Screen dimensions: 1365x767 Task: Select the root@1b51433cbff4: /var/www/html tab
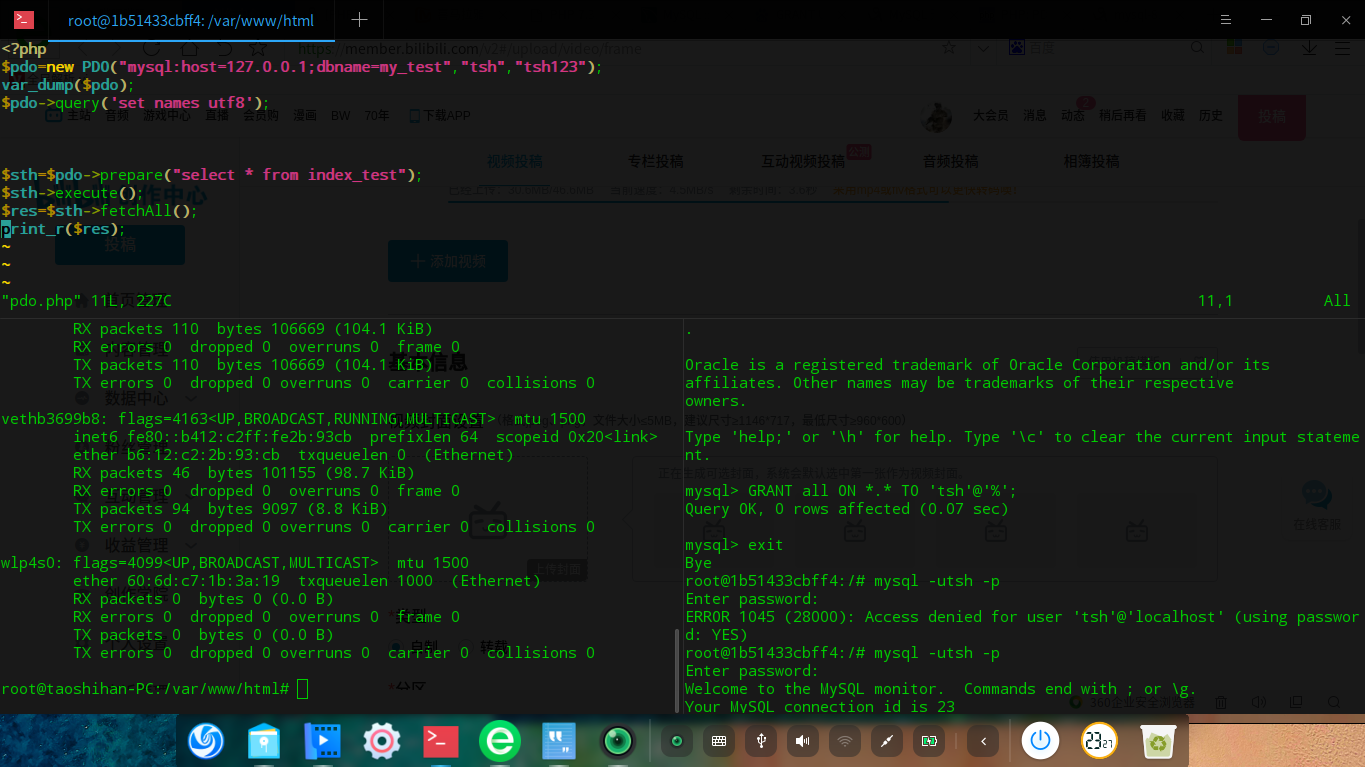pyautogui.click(x=190, y=20)
